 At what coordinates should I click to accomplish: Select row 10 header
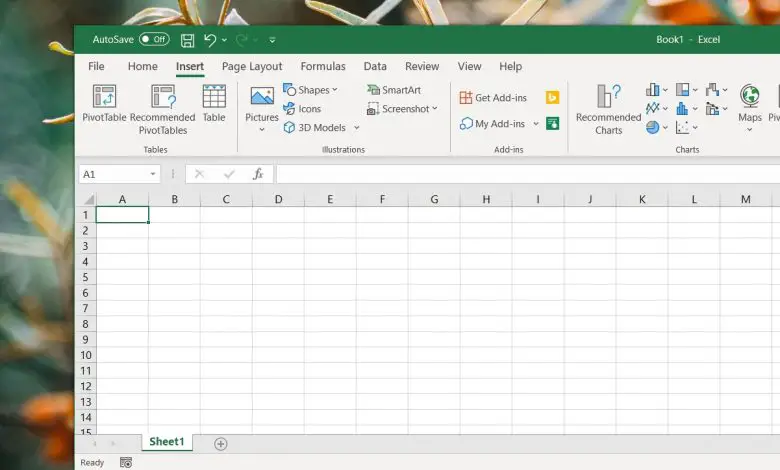point(85,355)
